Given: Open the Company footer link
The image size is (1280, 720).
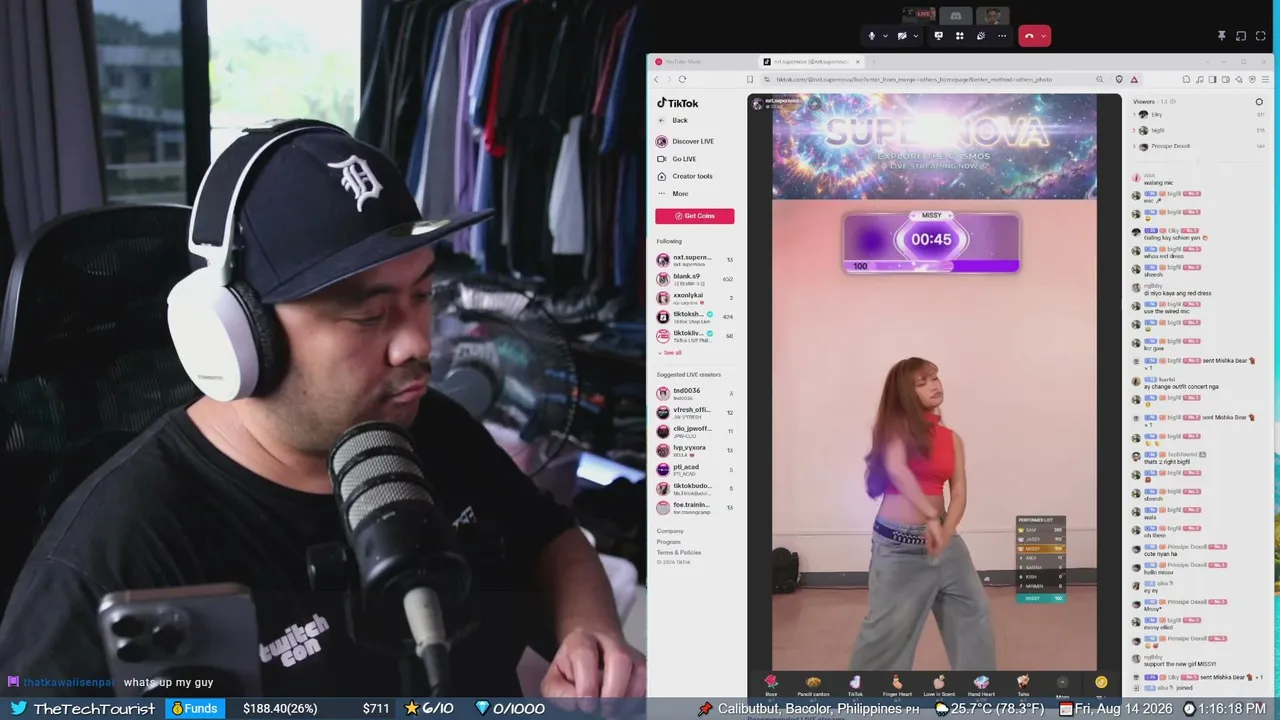Looking at the screenshot, I should 670,531.
